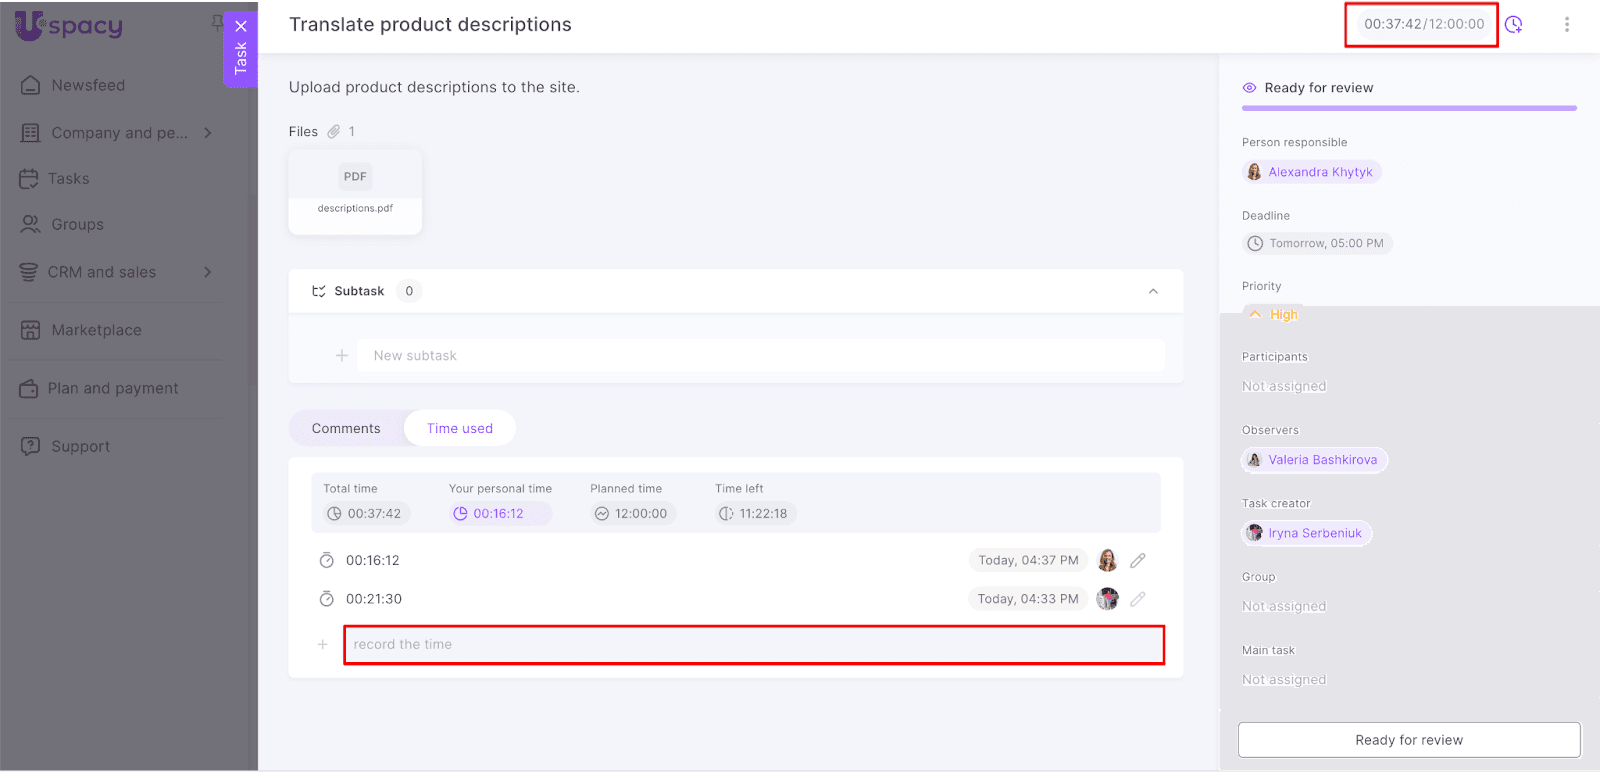Click the record the time input field

click(x=754, y=645)
